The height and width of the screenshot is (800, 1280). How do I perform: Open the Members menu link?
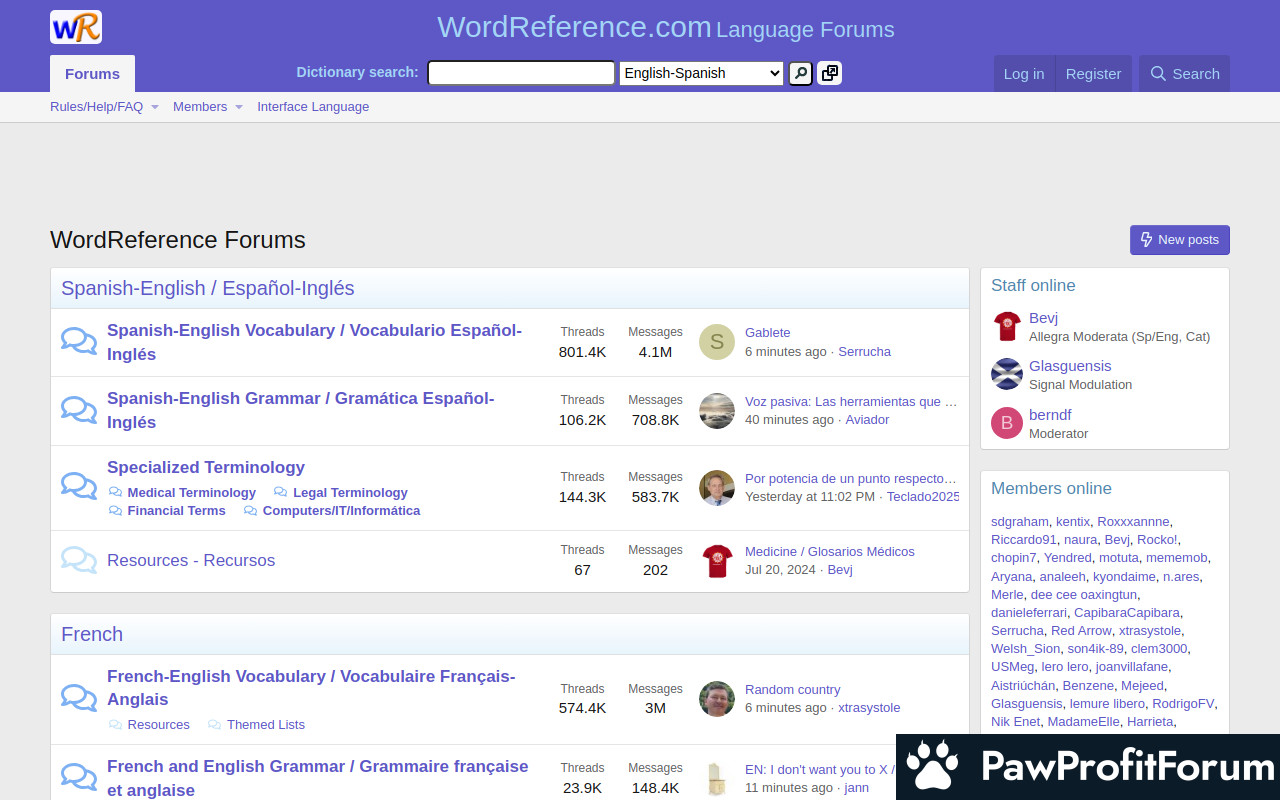click(x=200, y=107)
